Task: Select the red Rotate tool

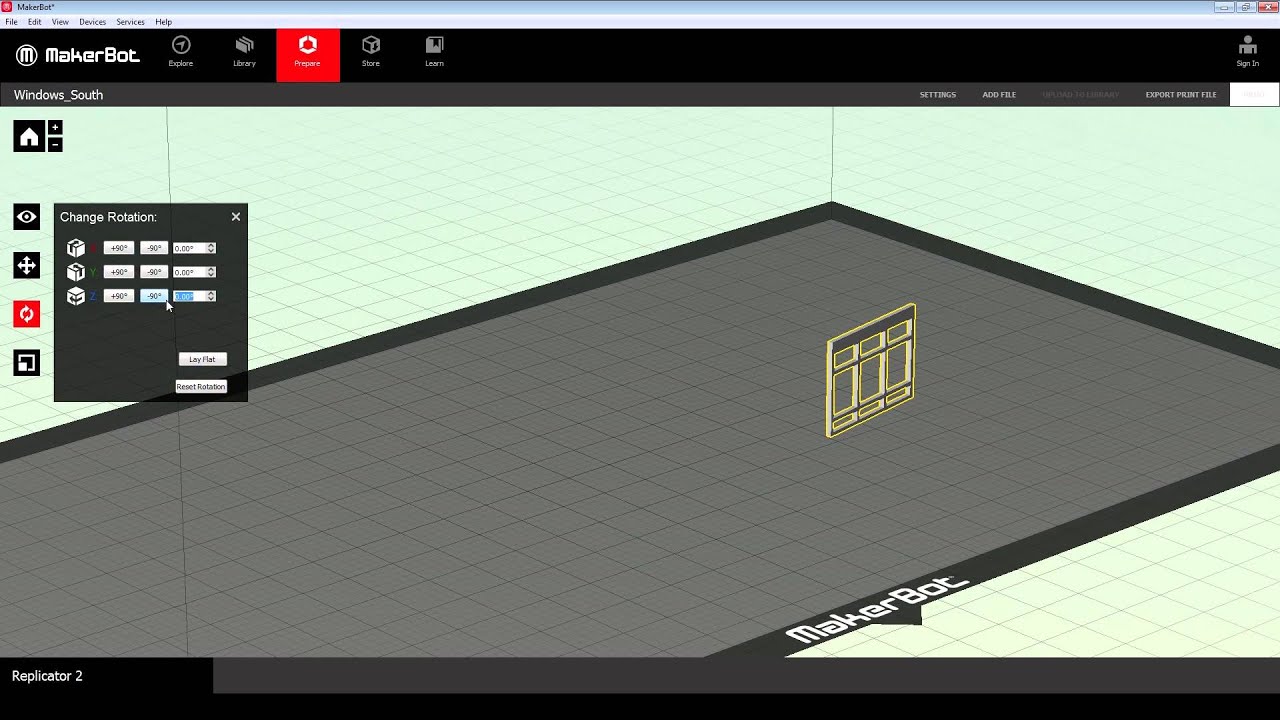Action: pyautogui.click(x=27, y=314)
